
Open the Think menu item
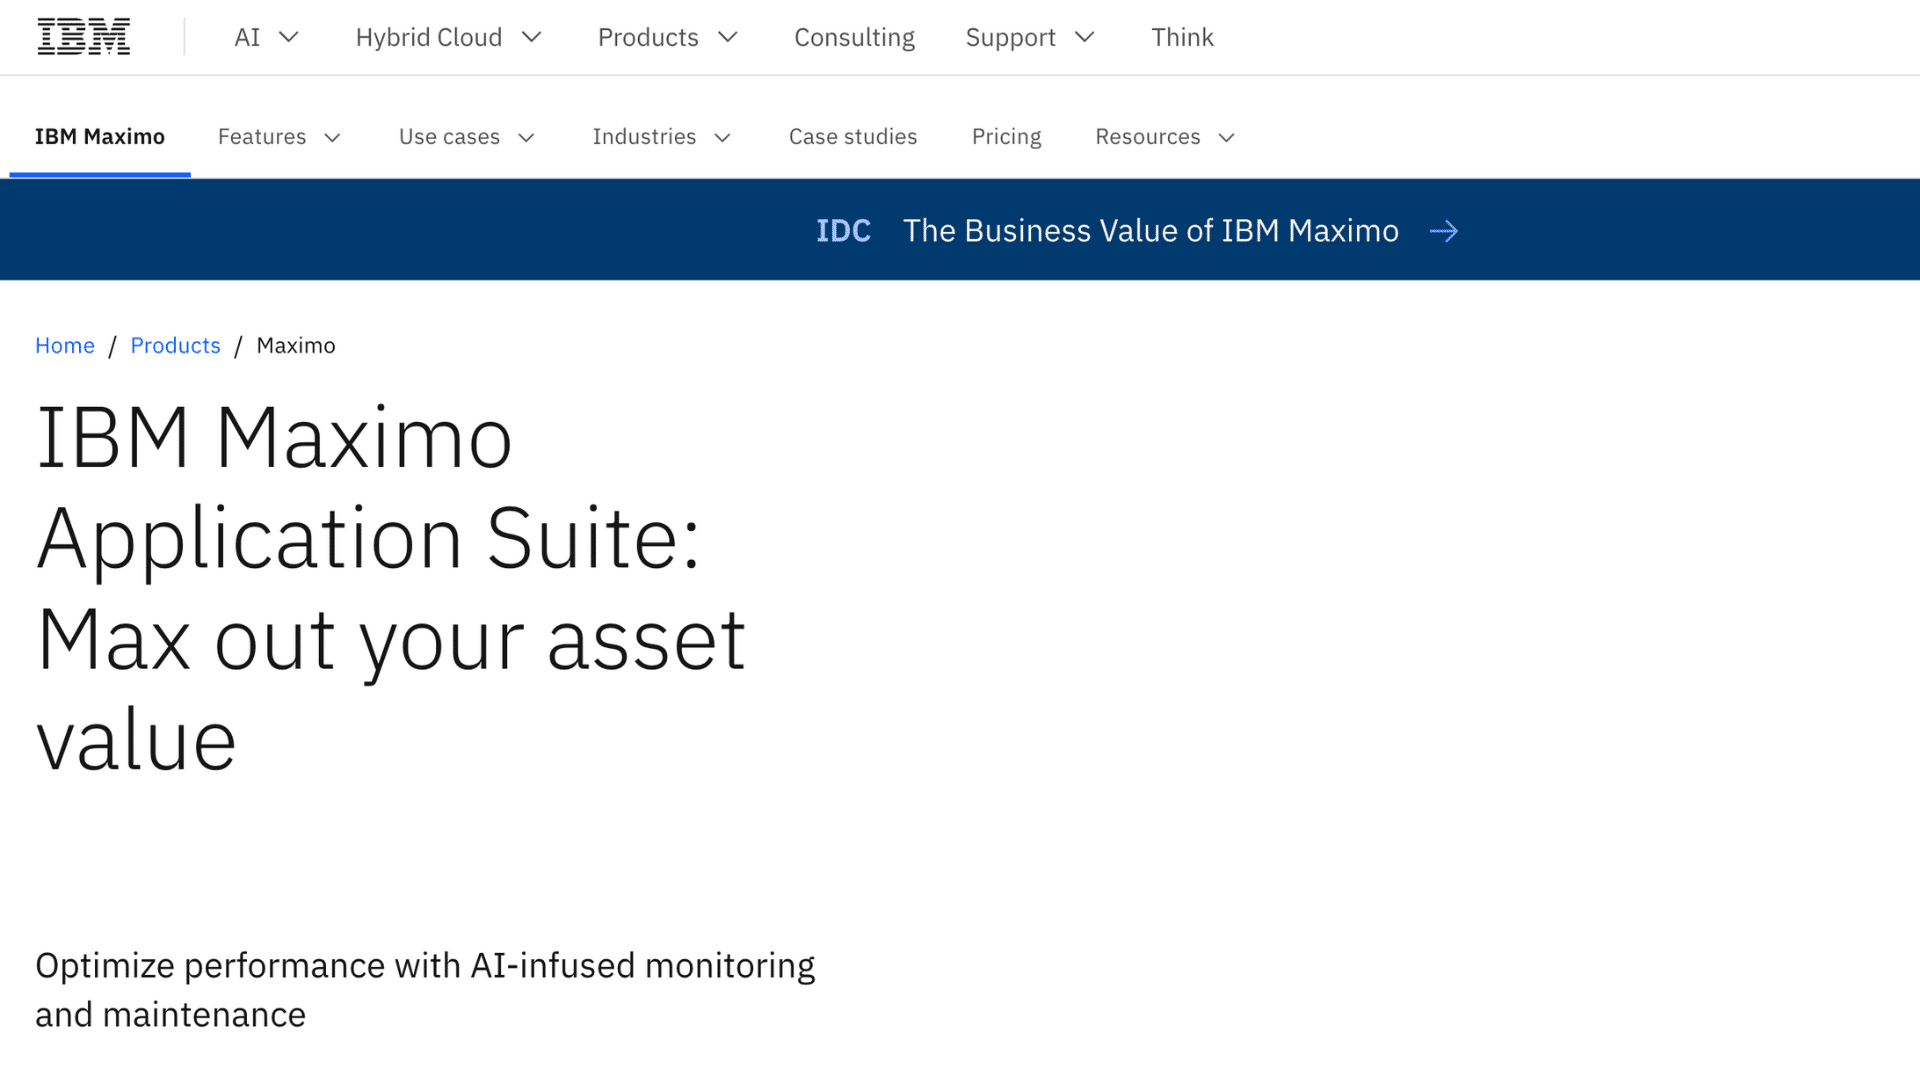point(1182,37)
